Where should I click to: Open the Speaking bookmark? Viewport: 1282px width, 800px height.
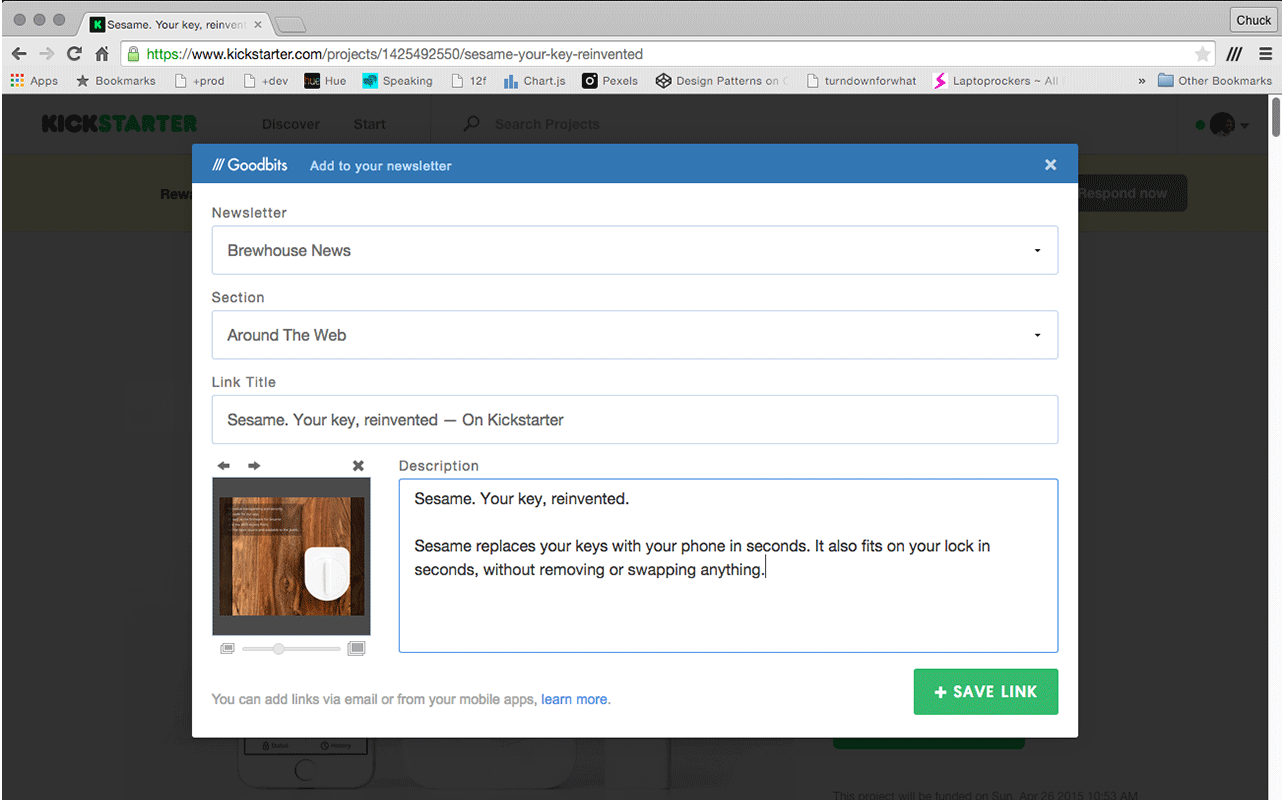pos(397,81)
